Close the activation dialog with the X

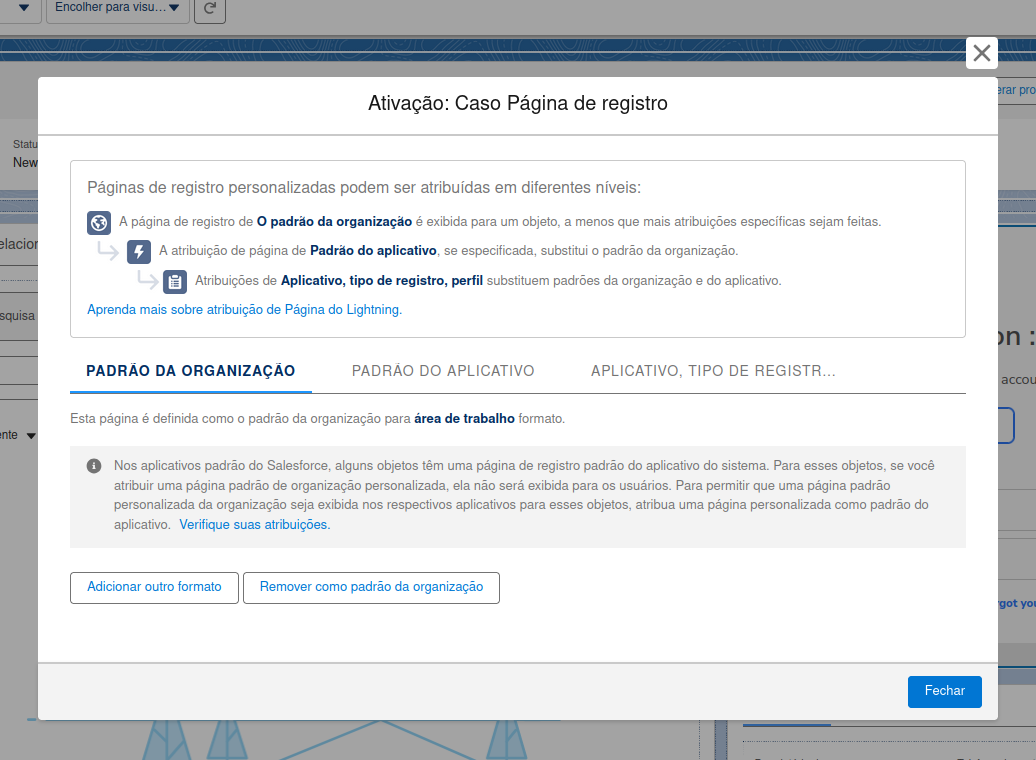point(981,53)
